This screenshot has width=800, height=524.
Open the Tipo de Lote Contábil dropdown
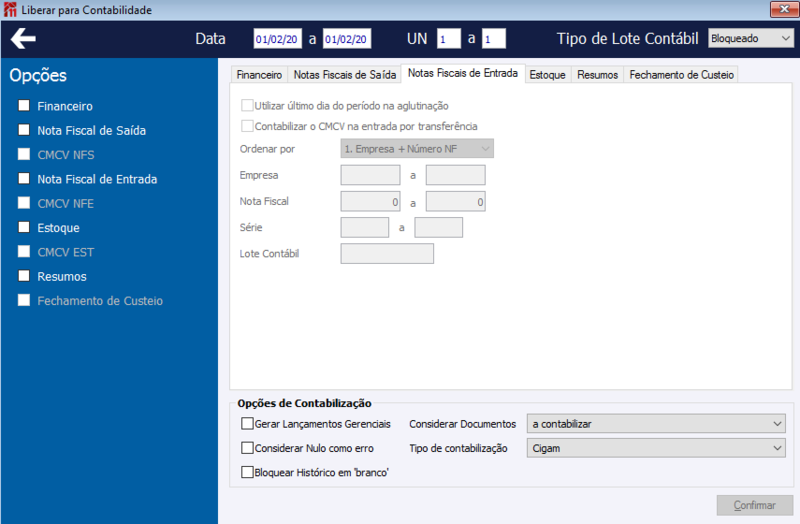pyautogui.click(x=751, y=38)
